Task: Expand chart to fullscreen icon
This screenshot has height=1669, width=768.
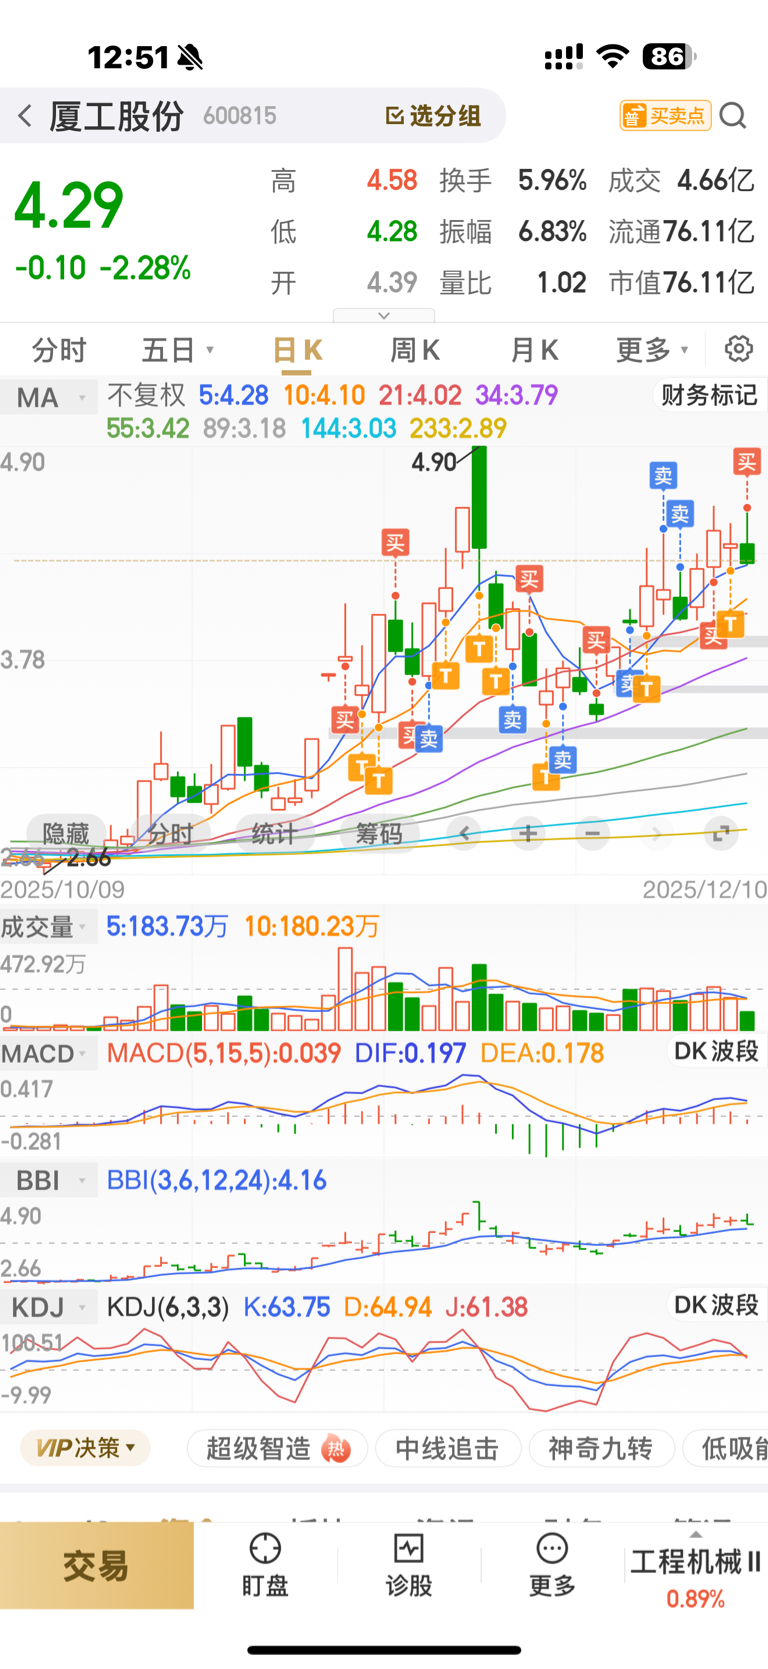Action: pos(720,832)
